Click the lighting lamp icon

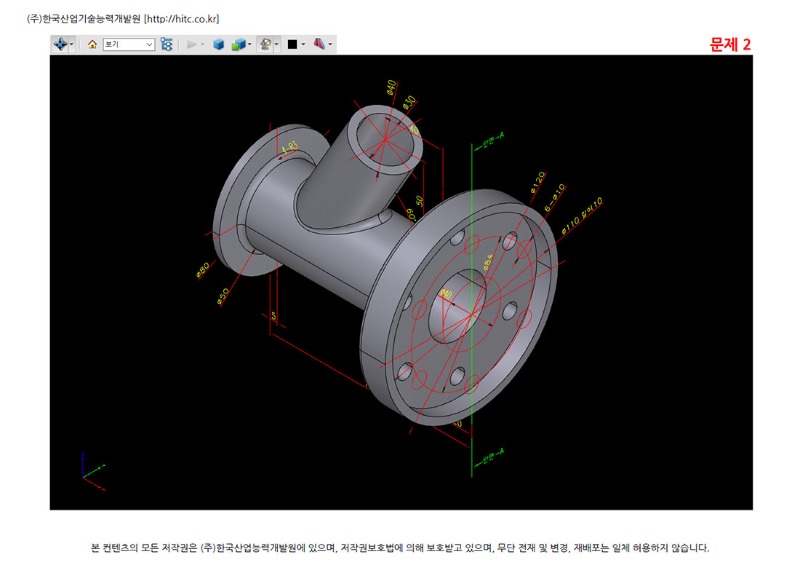[265, 44]
